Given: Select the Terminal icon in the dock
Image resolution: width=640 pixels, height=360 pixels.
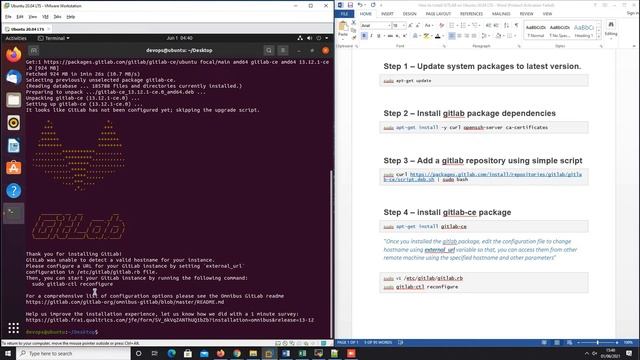Looking at the screenshot, I should coord(13,213).
